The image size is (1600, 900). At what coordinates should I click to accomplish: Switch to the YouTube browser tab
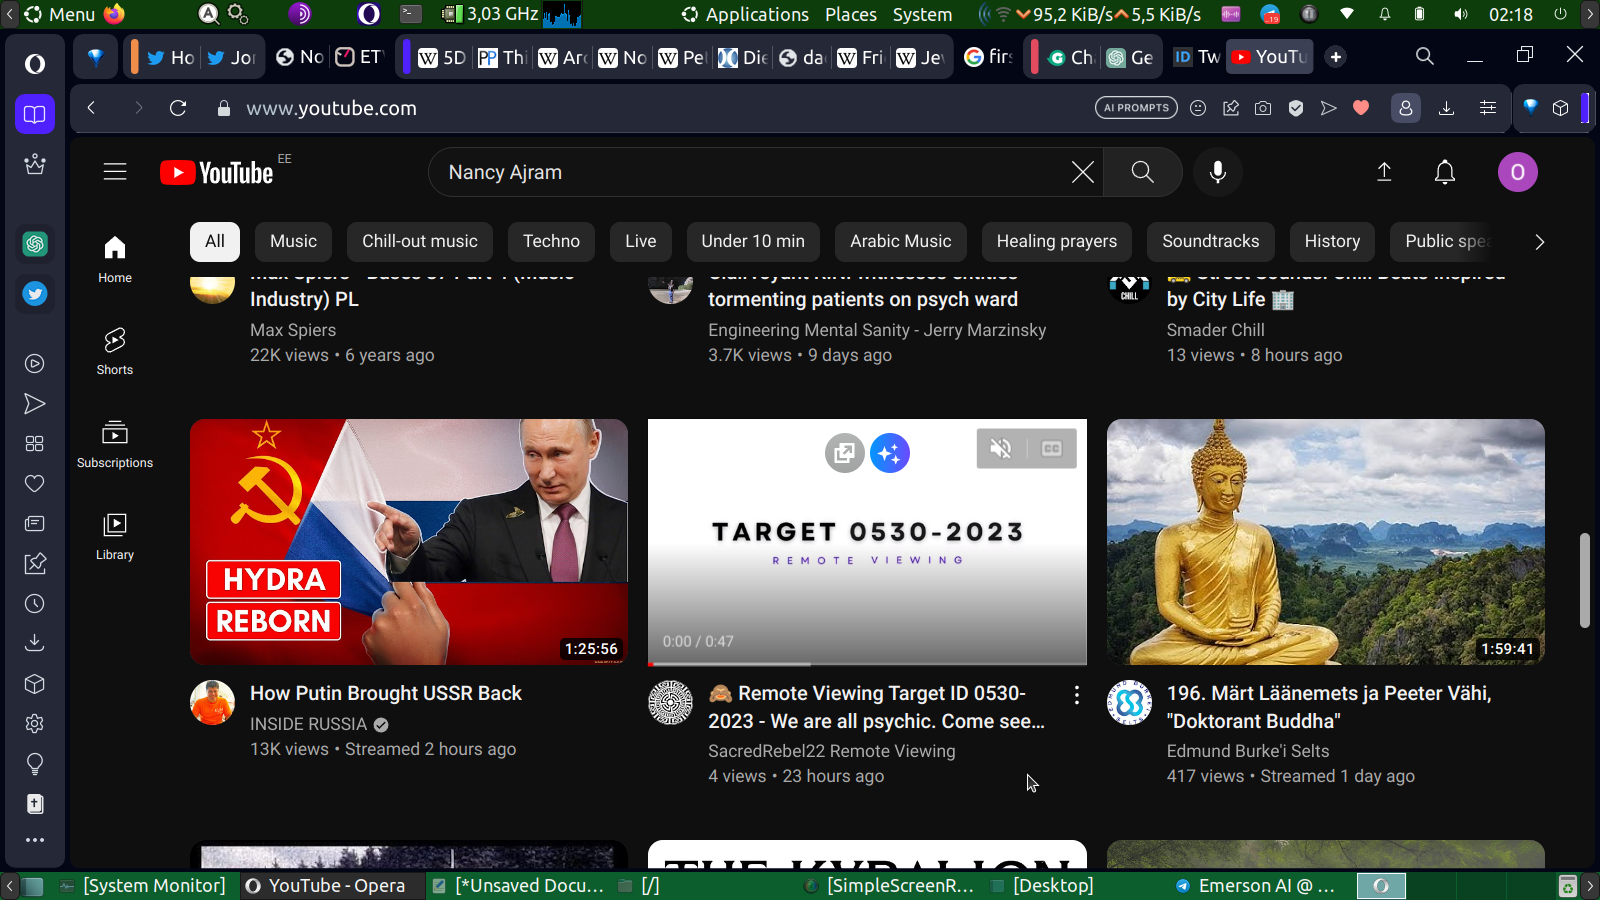pyautogui.click(x=1269, y=57)
